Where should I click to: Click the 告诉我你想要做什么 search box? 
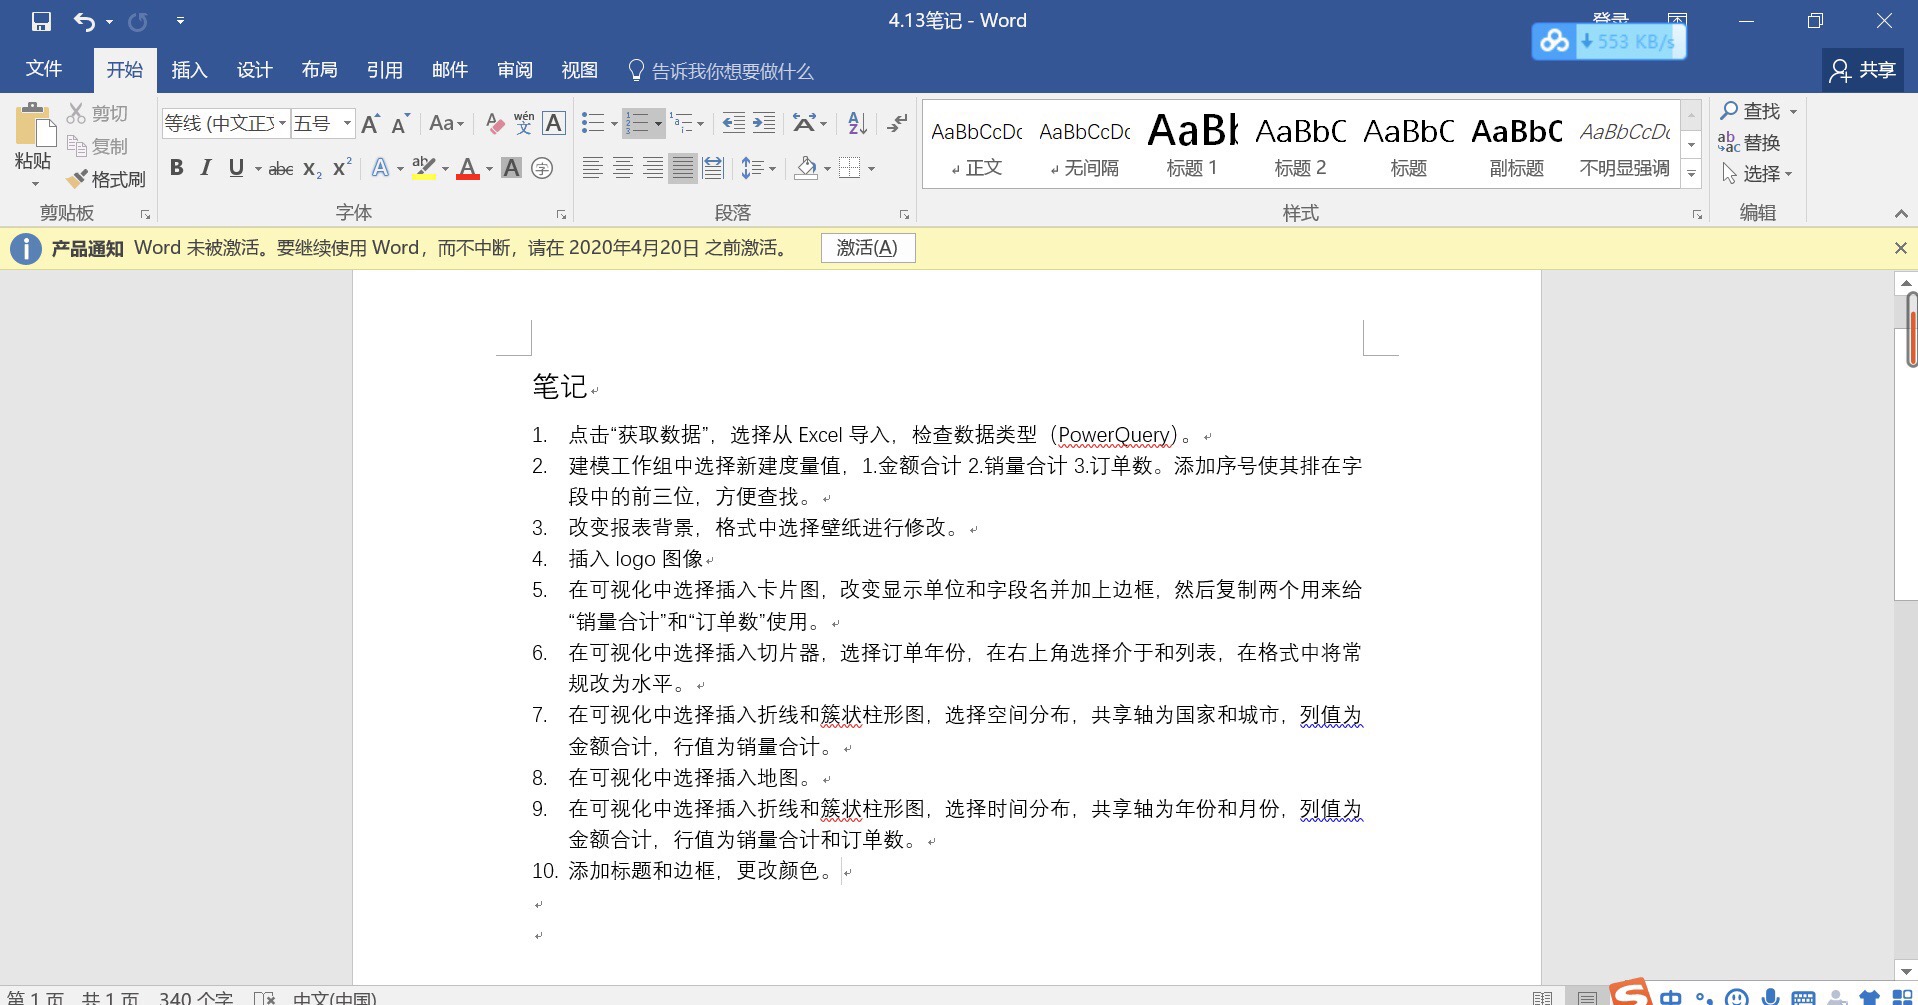click(x=720, y=71)
